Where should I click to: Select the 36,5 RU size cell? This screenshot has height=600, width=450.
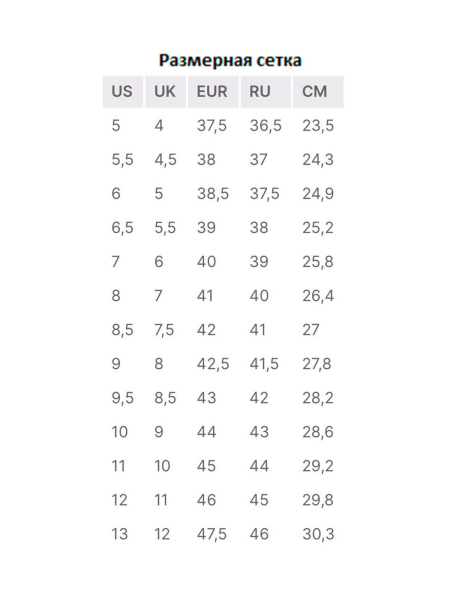(x=266, y=126)
